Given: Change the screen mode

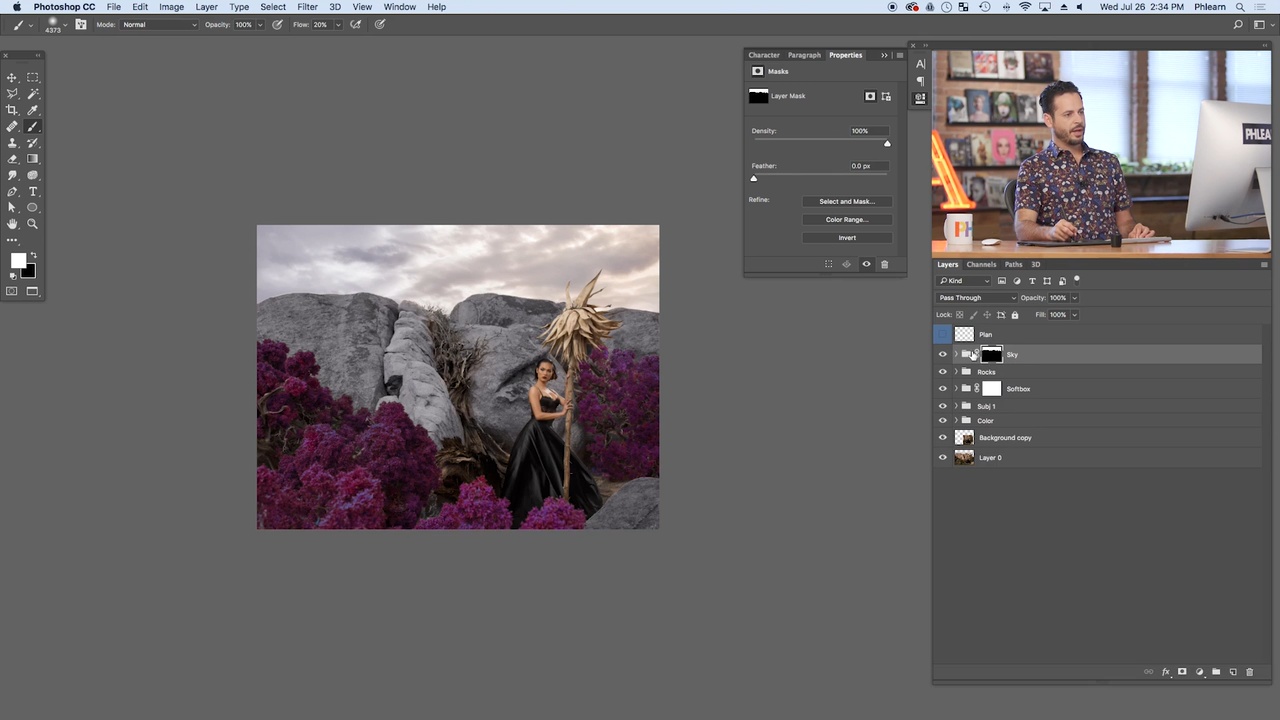Looking at the screenshot, I should click(x=32, y=291).
